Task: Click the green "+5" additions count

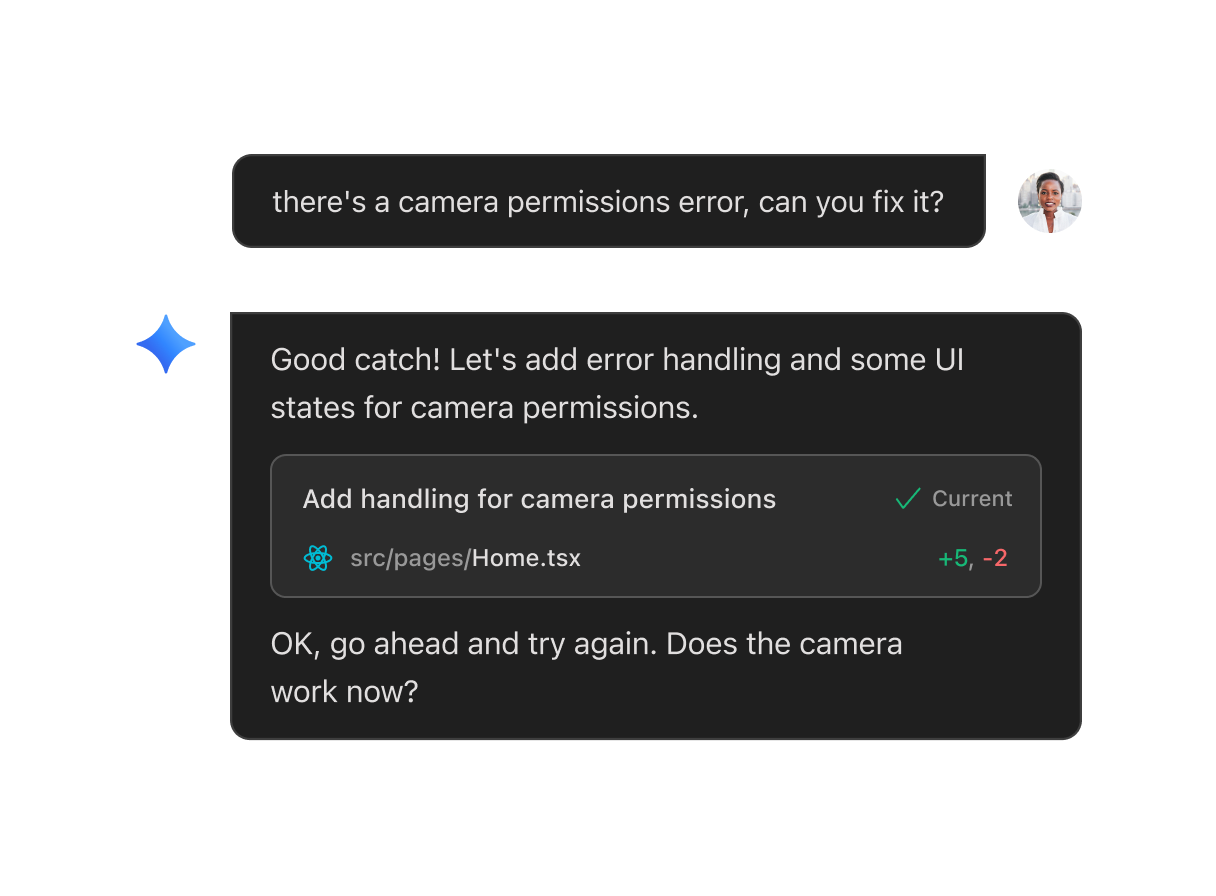Action: tap(953, 558)
